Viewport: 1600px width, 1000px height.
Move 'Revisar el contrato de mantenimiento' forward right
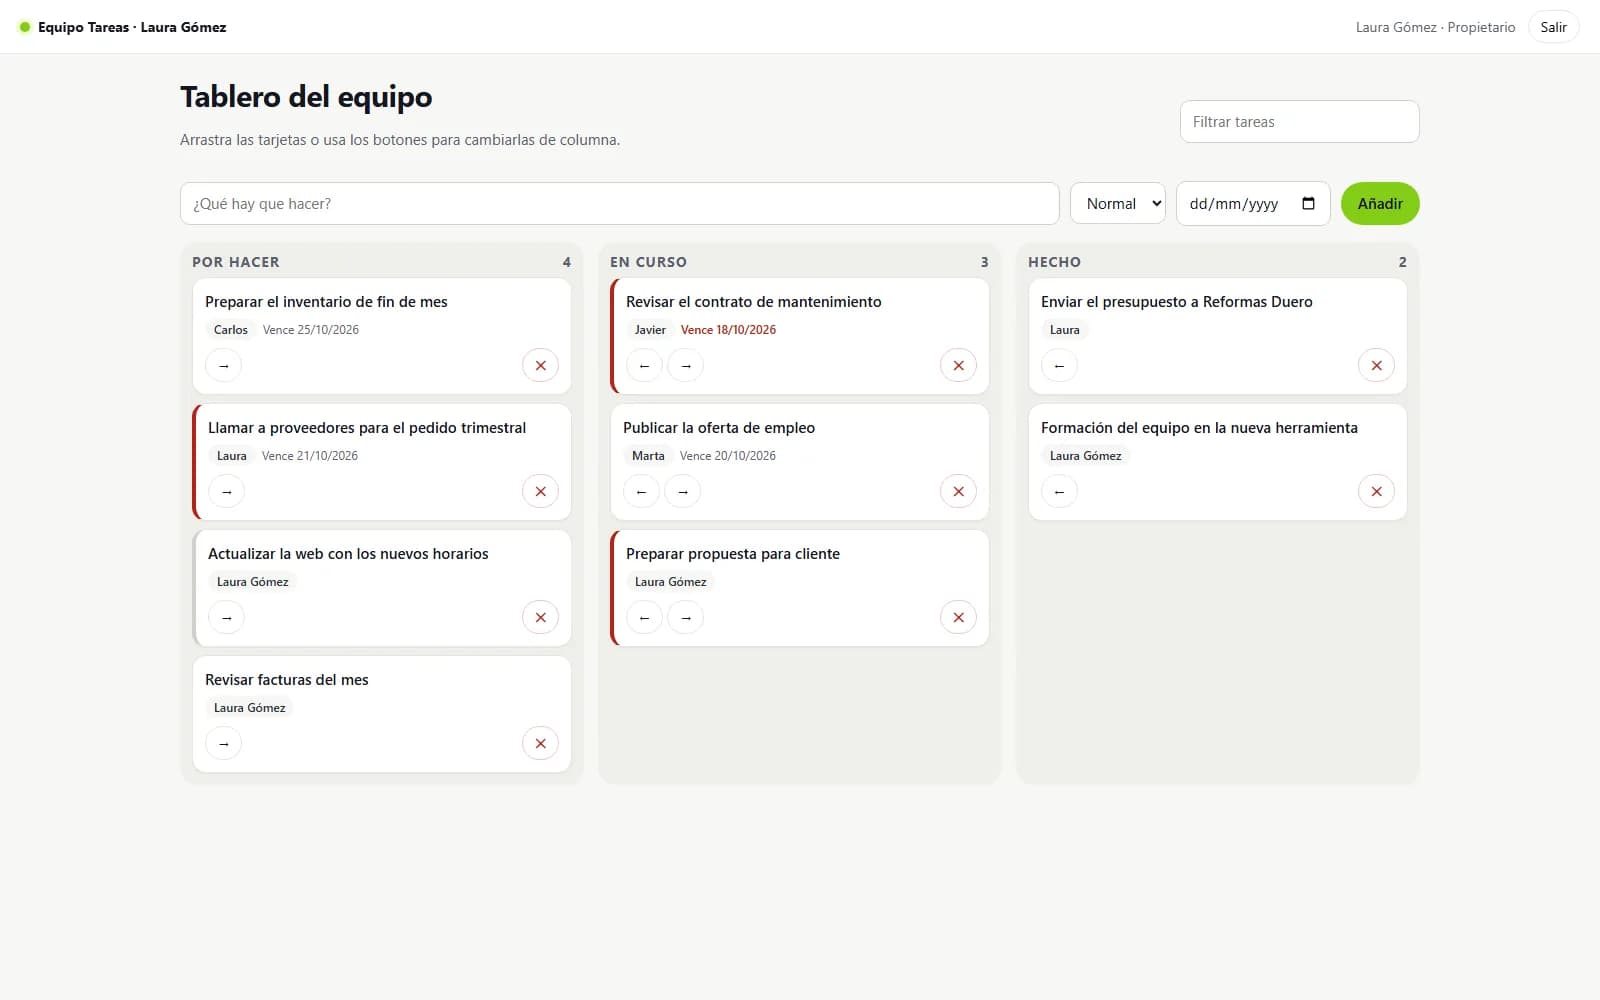[685, 366]
